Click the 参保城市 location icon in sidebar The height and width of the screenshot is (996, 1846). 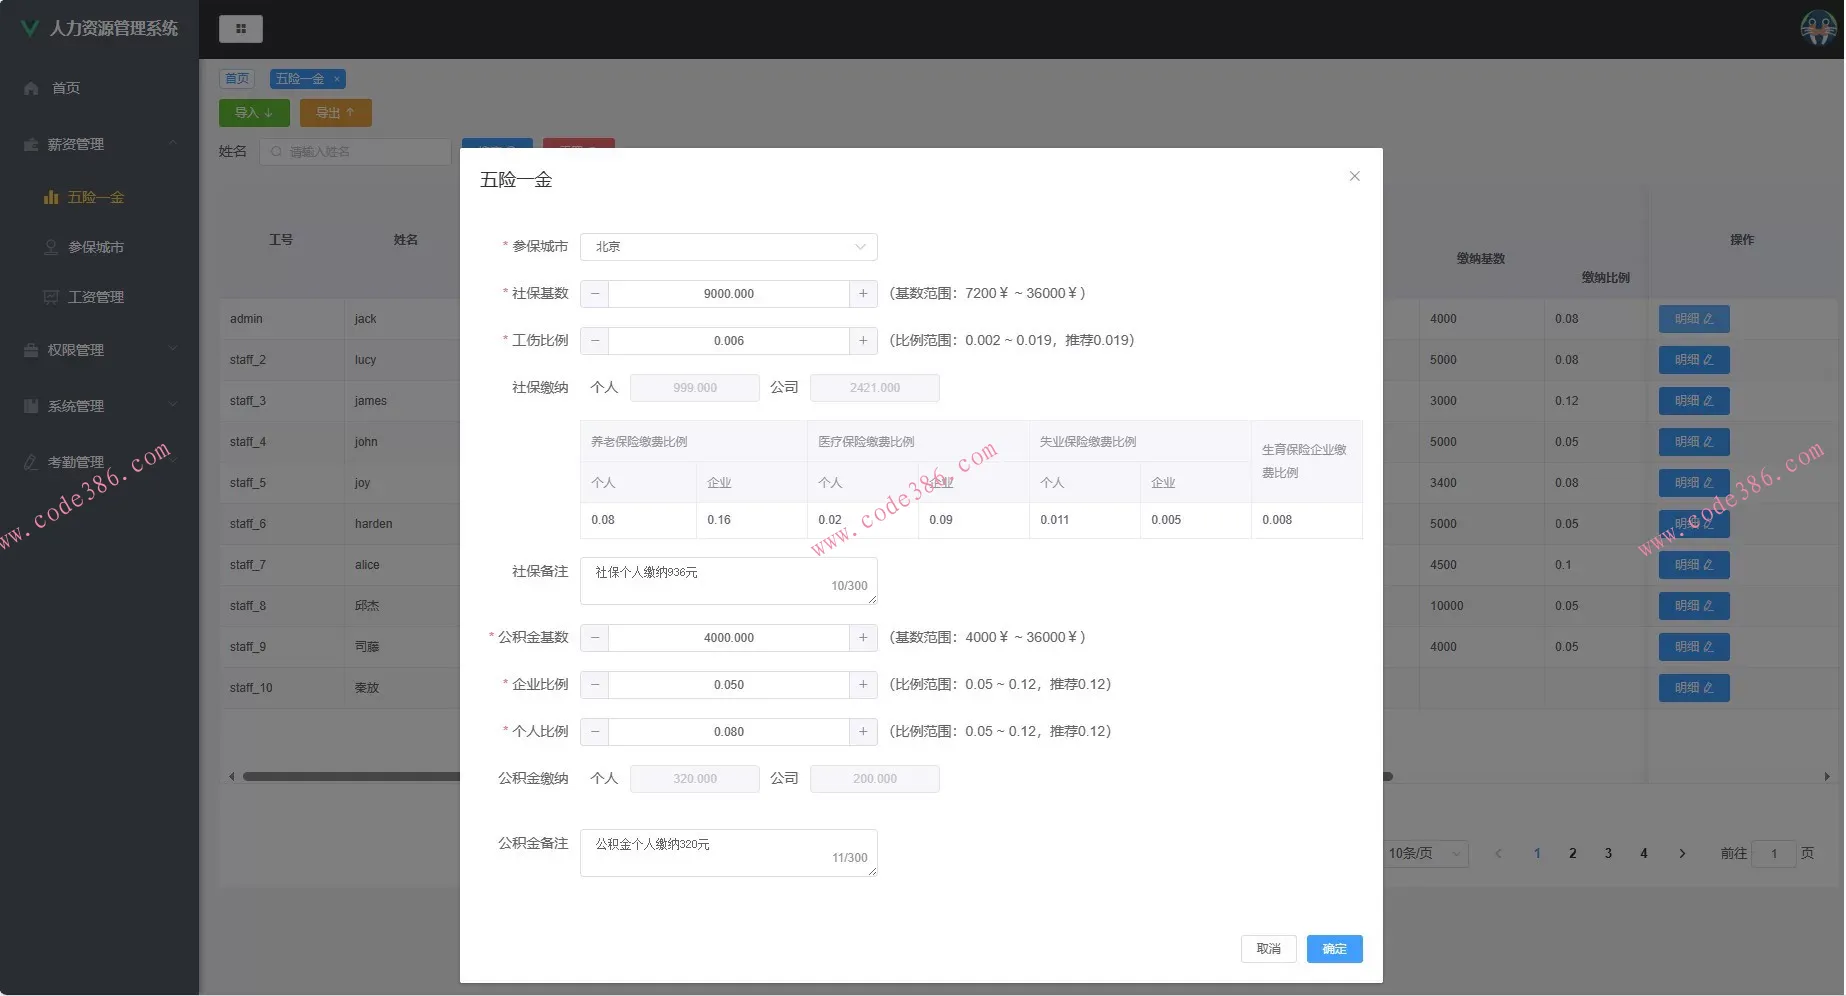51,247
